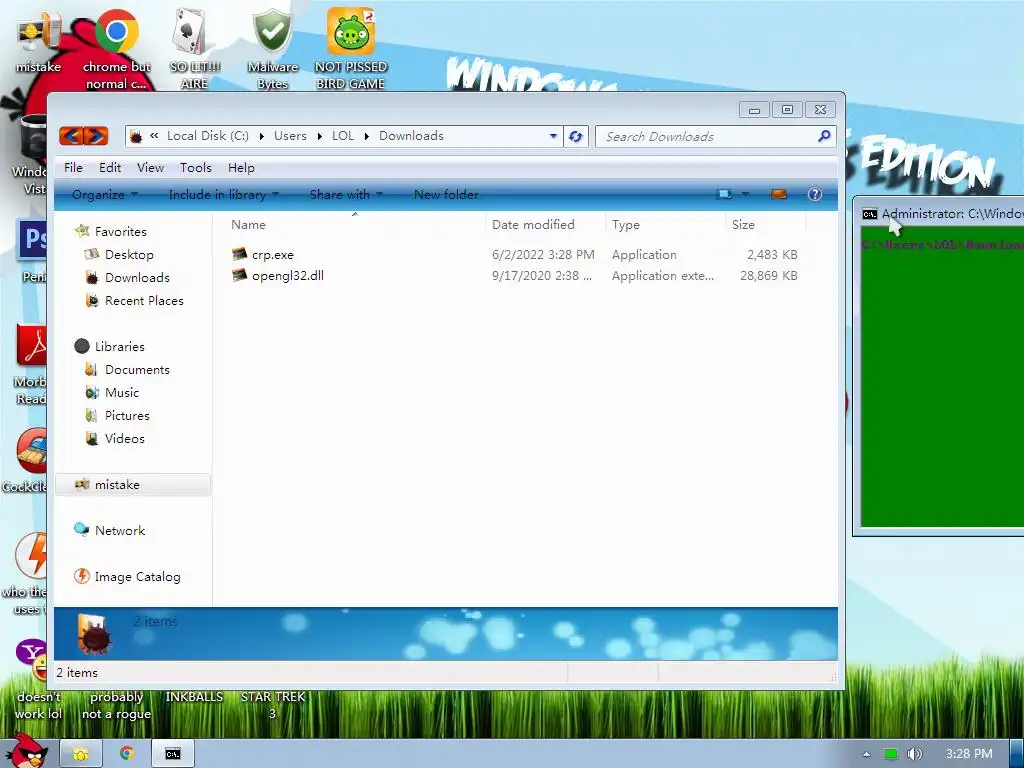Show hidden tray icons arrow
The height and width of the screenshot is (768, 1024).
coord(866,754)
